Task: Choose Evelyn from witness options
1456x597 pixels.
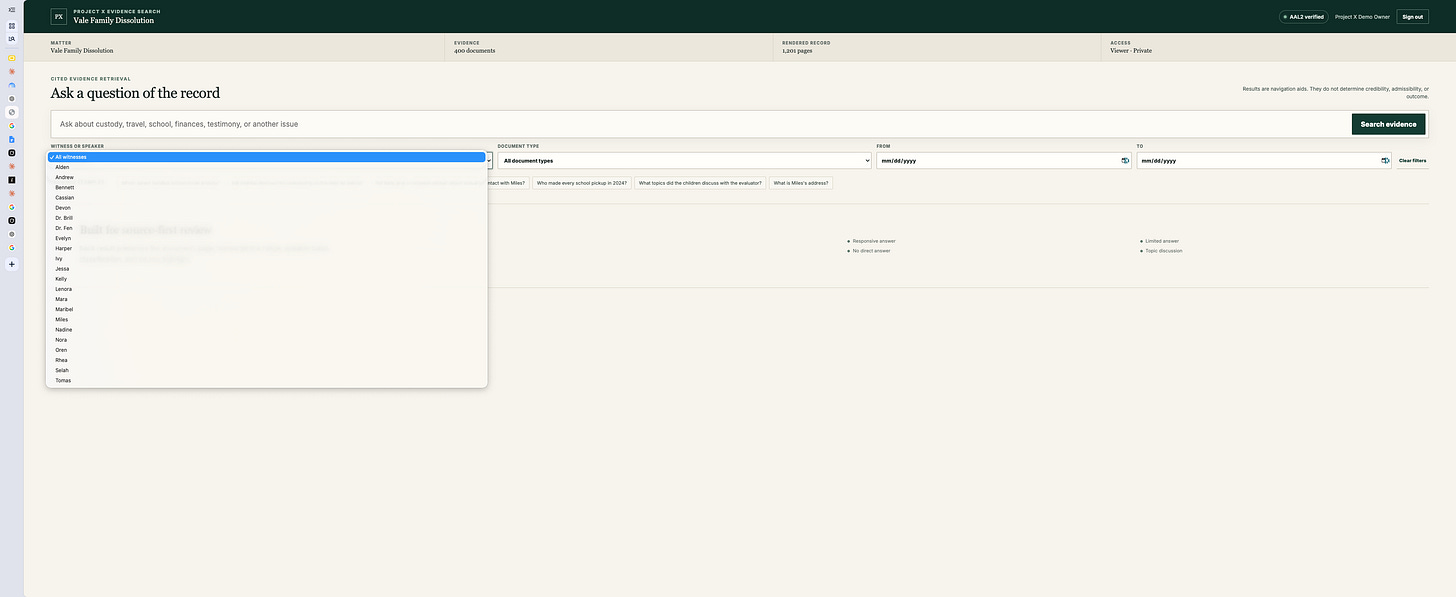Action: click(266, 238)
